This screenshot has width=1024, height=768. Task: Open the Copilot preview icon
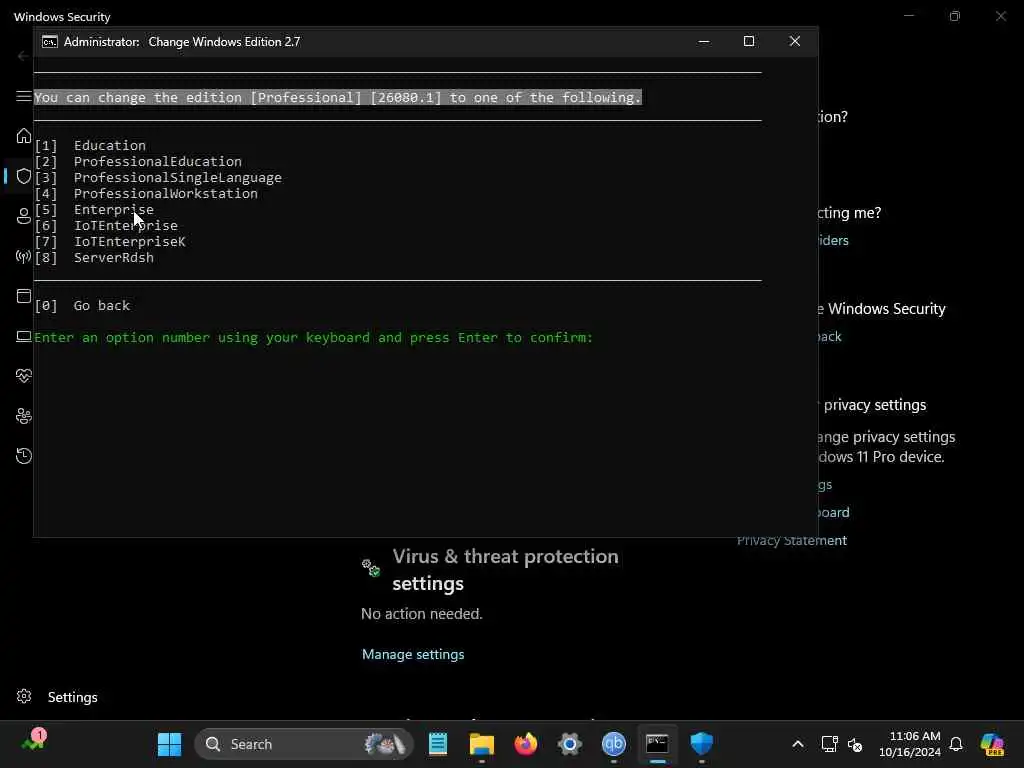pyautogui.click(x=992, y=744)
